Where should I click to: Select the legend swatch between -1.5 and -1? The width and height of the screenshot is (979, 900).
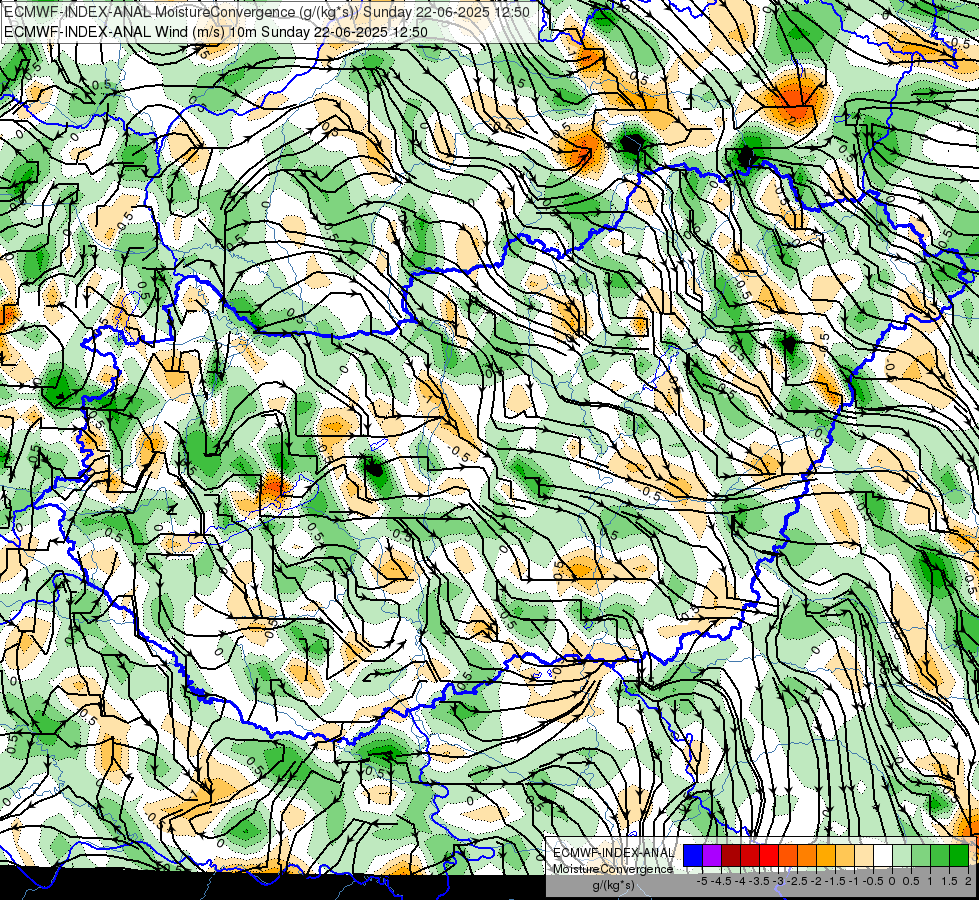coord(845,855)
